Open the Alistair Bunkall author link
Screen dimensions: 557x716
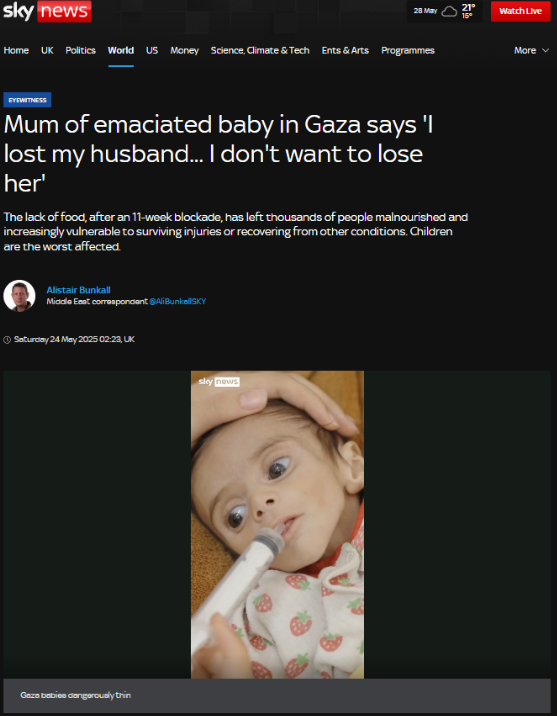pyautogui.click(x=79, y=290)
